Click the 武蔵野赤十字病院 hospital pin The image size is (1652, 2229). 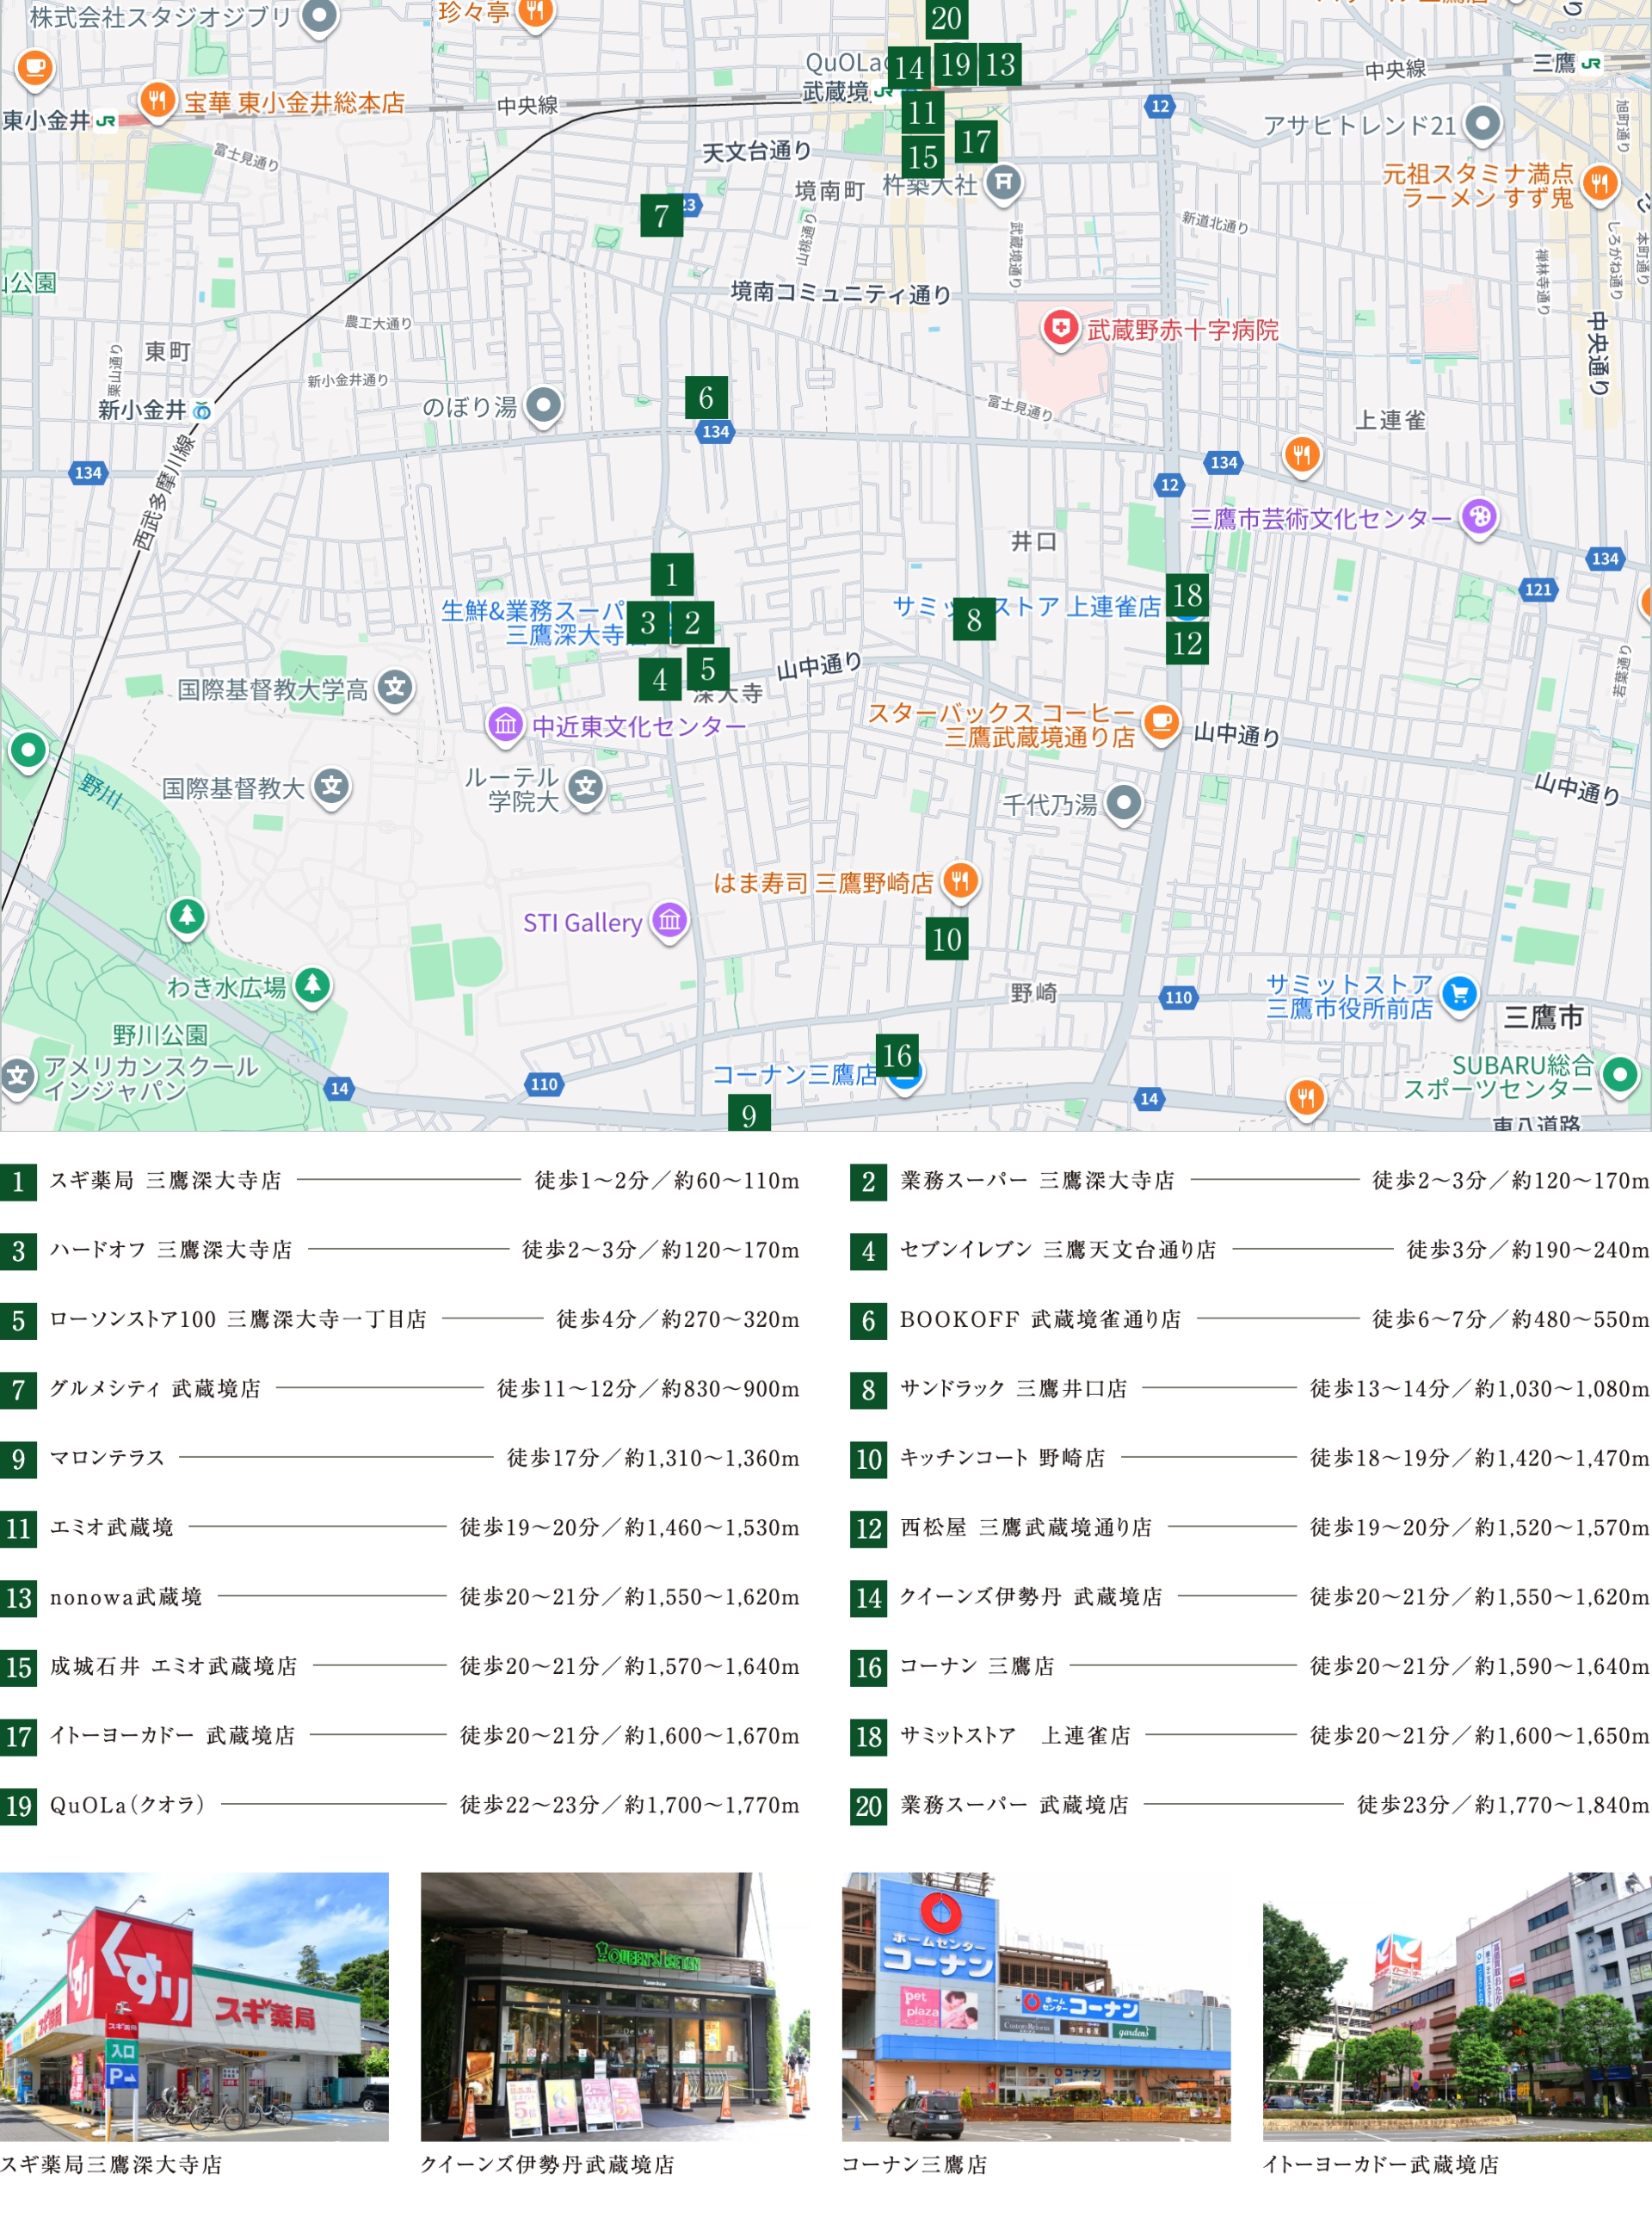tap(1060, 329)
